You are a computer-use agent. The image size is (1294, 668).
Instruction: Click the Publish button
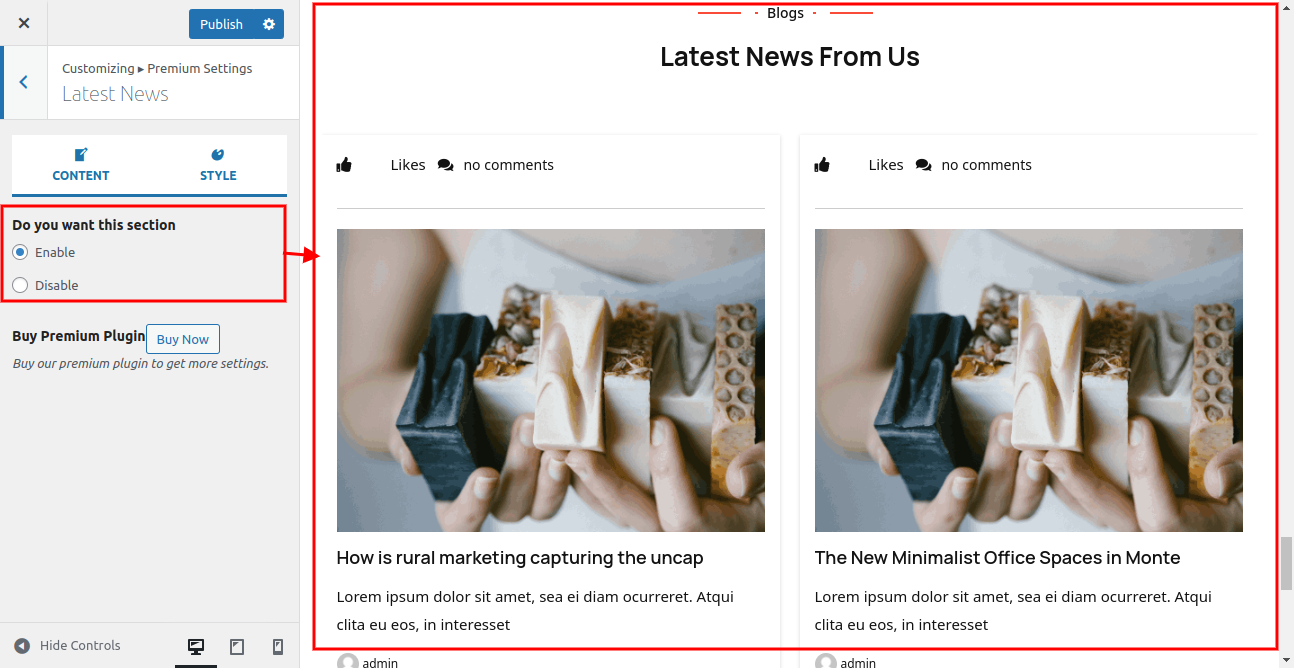(222, 24)
